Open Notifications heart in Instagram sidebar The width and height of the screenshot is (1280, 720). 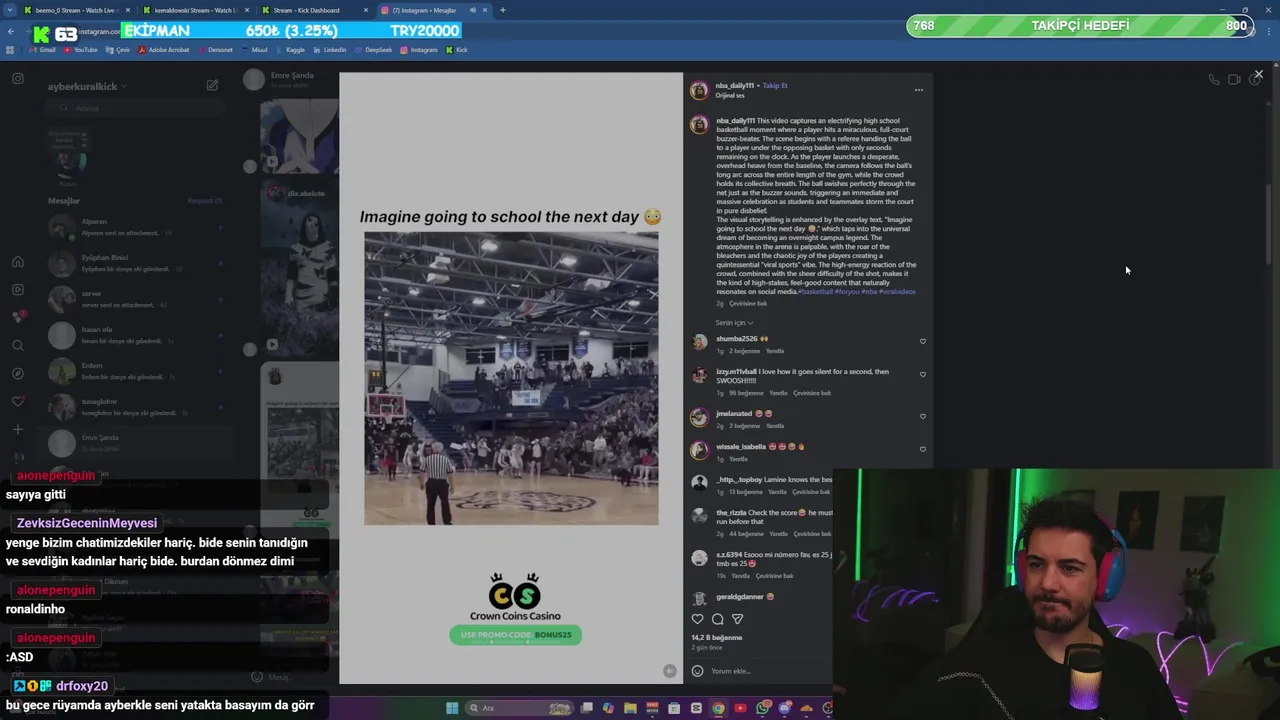(x=18, y=402)
